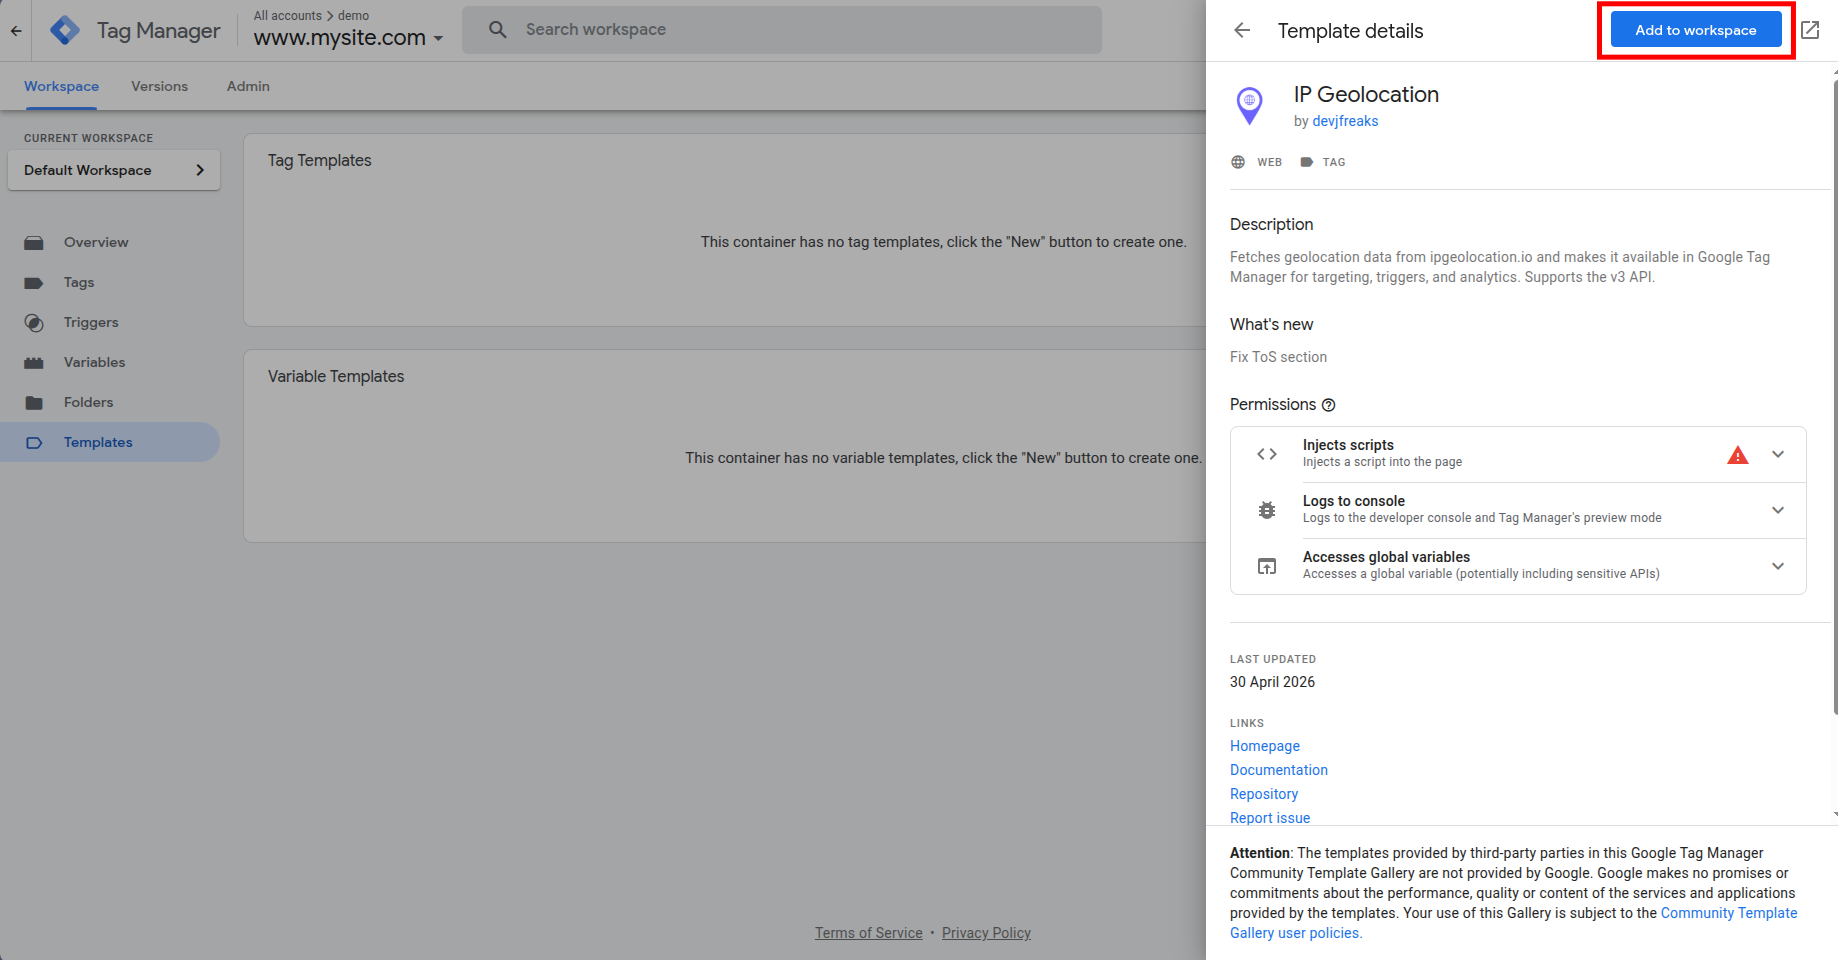
Task: Open Terms of Service link
Action: click(x=869, y=933)
